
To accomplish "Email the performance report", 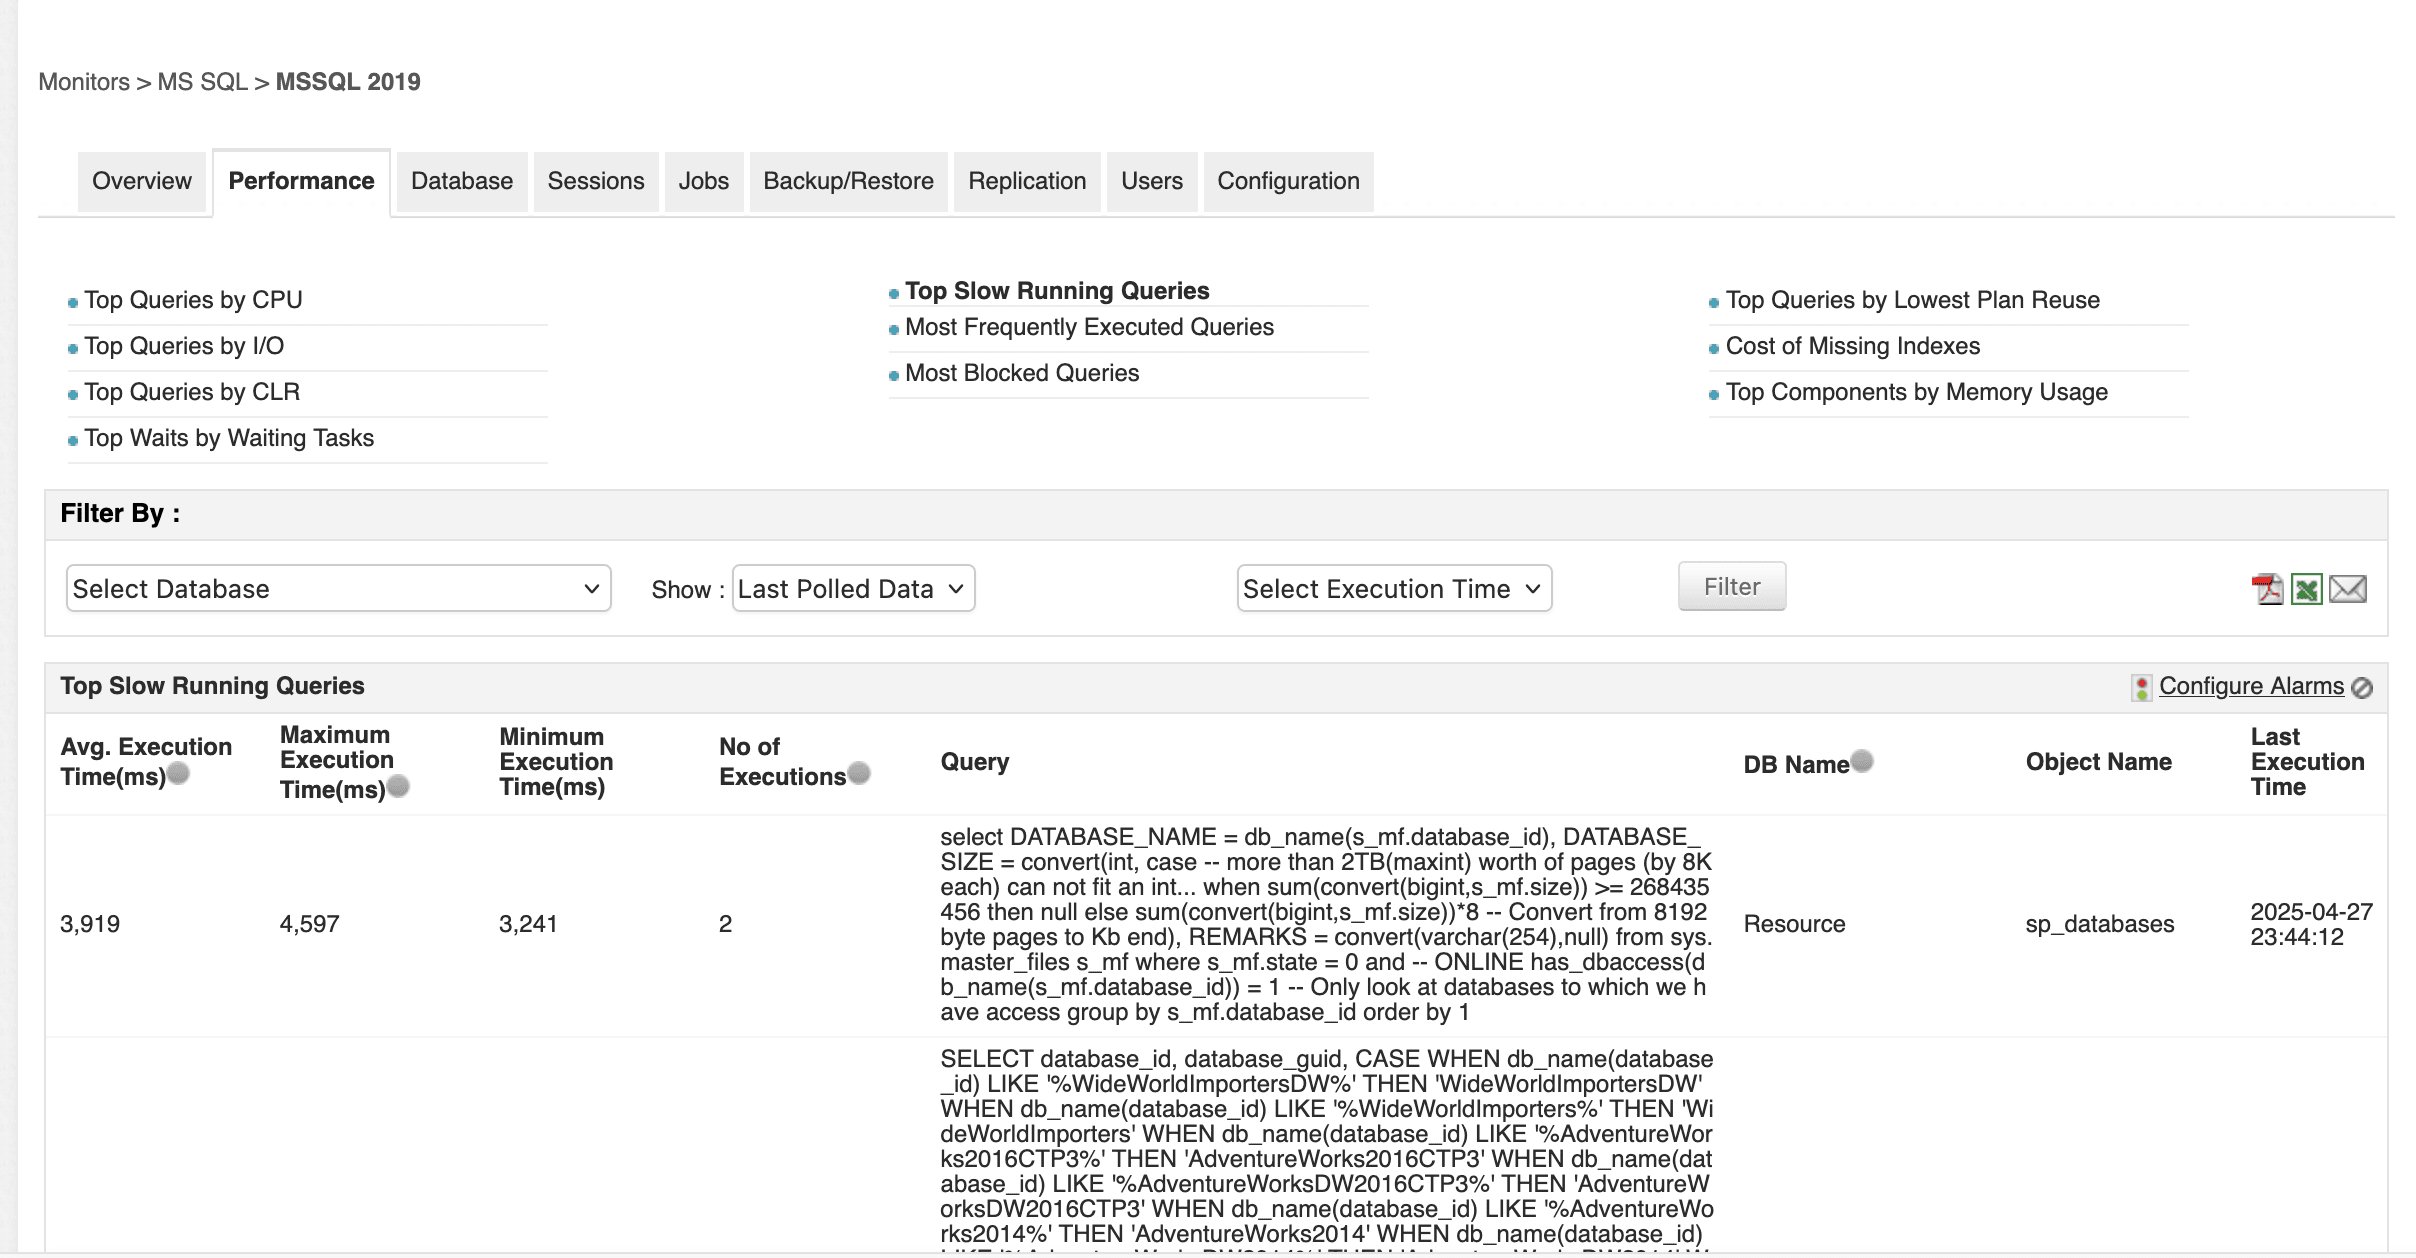I will pyautogui.click(x=2347, y=588).
